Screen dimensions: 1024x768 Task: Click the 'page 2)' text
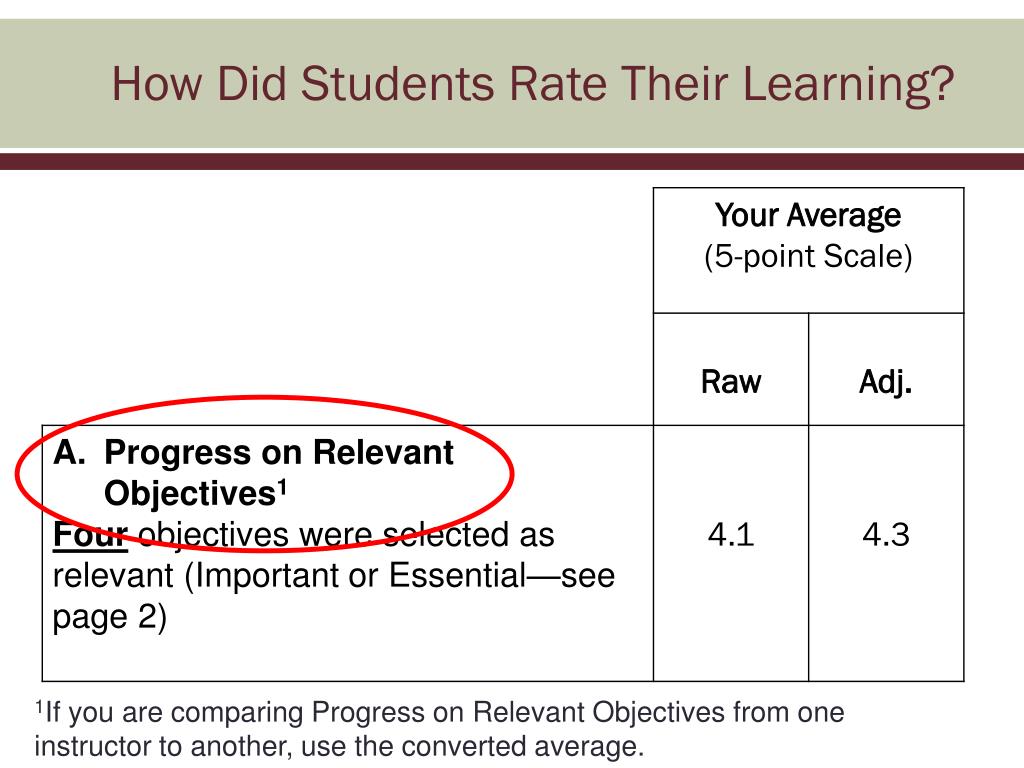(x=110, y=617)
